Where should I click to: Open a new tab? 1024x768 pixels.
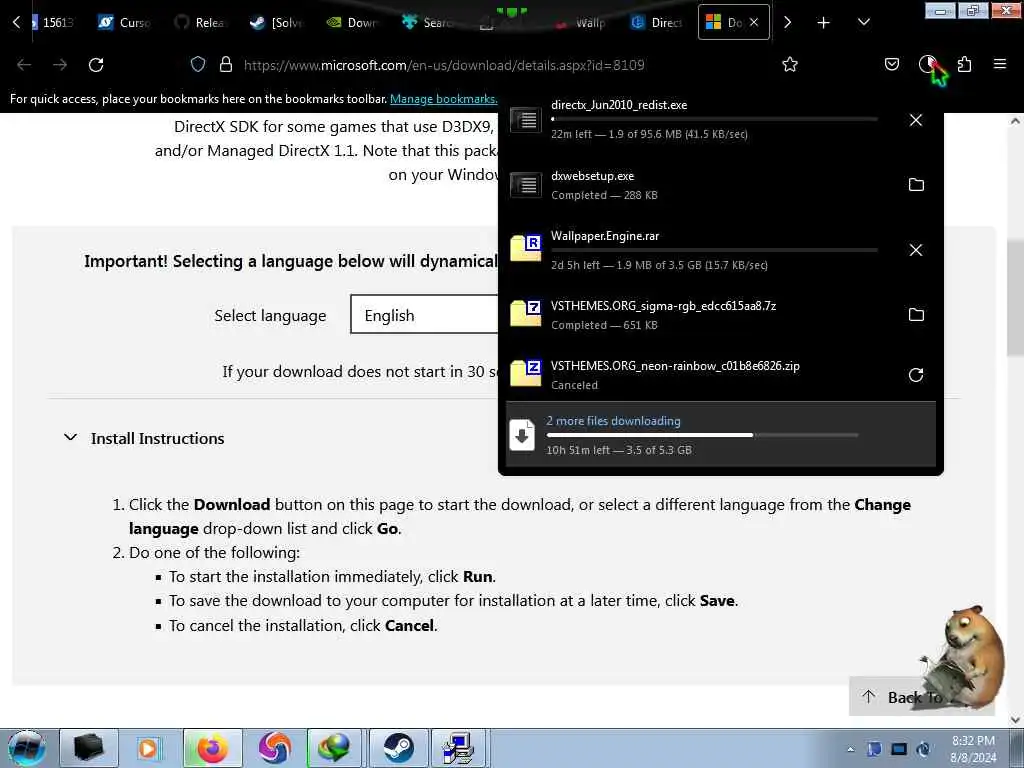pyautogui.click(x=824, y=23)
